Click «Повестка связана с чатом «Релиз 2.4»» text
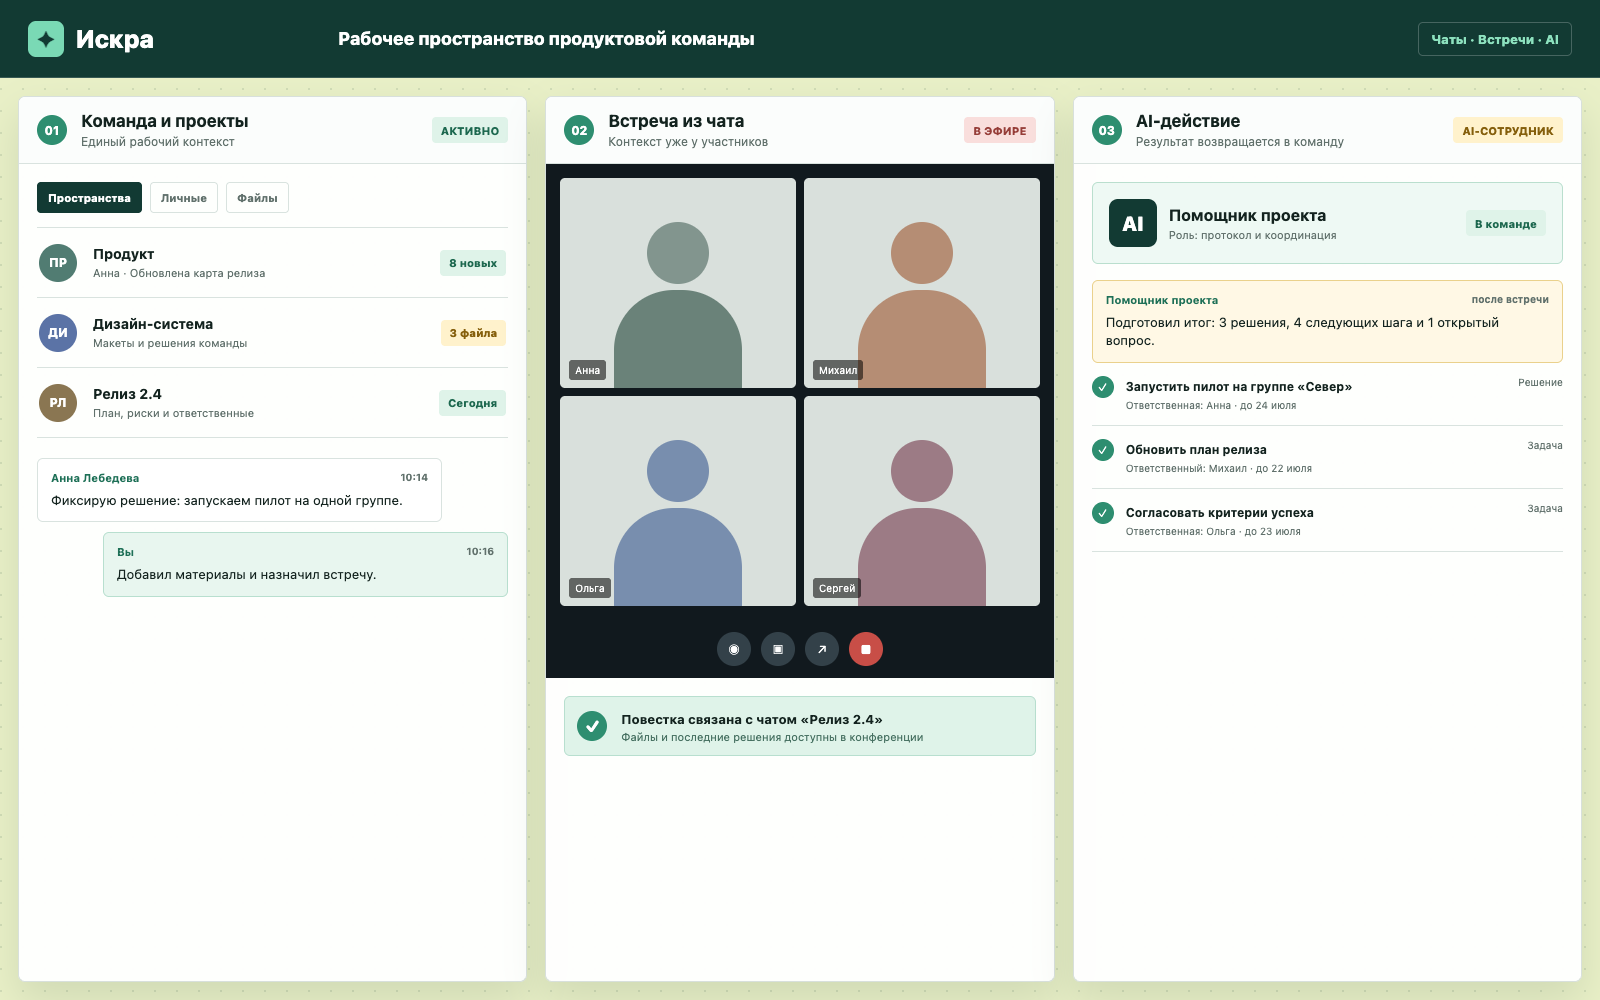Viewport: 1600px width, 1000px height. tap(752, 719)
